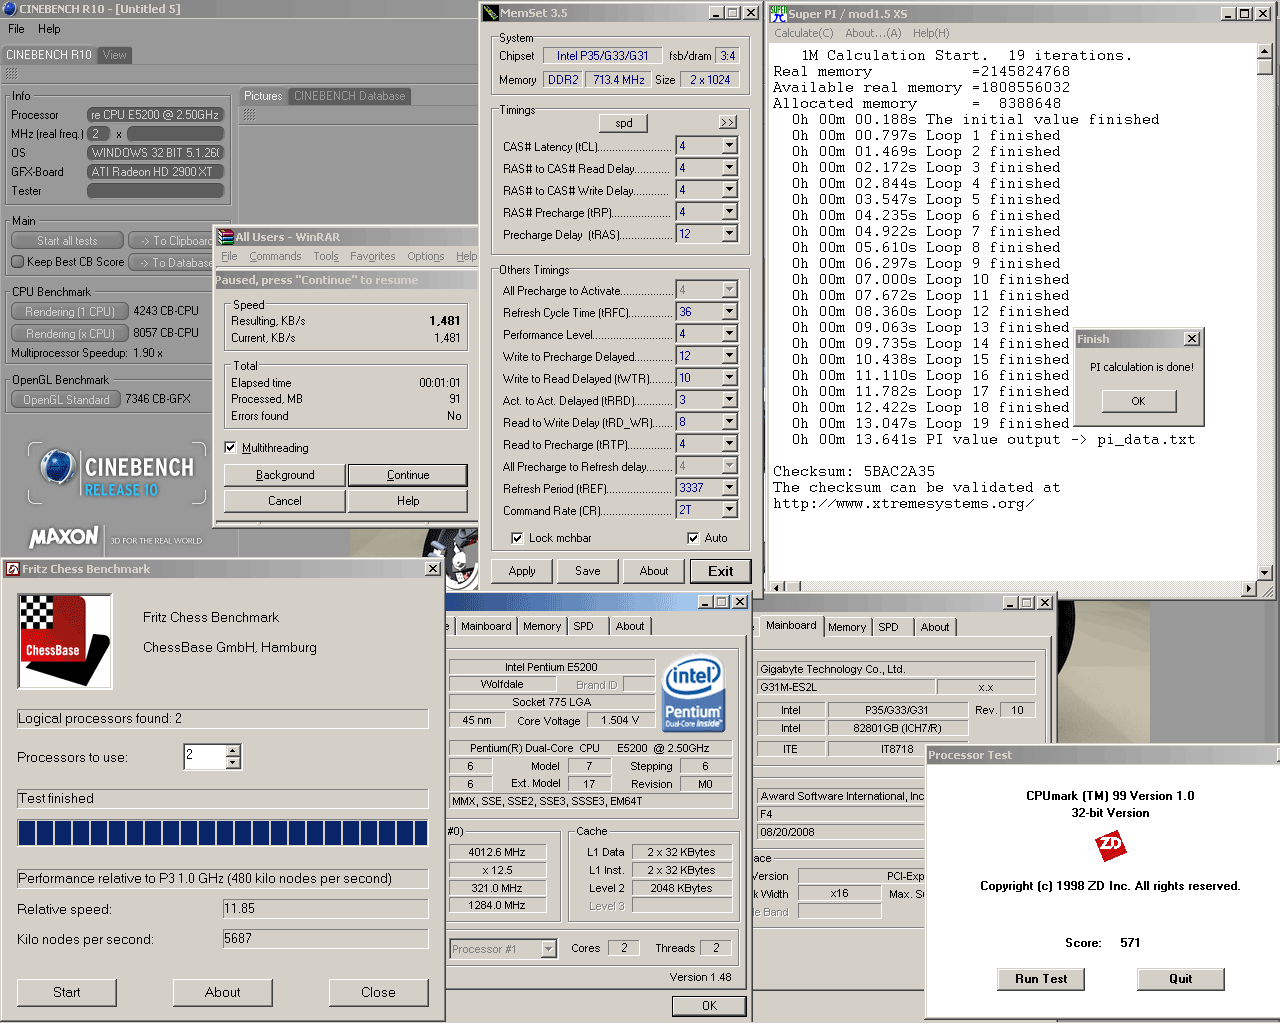Open the CAS# Latency (tCL) dropdown
The image size is (1280, 1024).
click(x=729, y=146)
